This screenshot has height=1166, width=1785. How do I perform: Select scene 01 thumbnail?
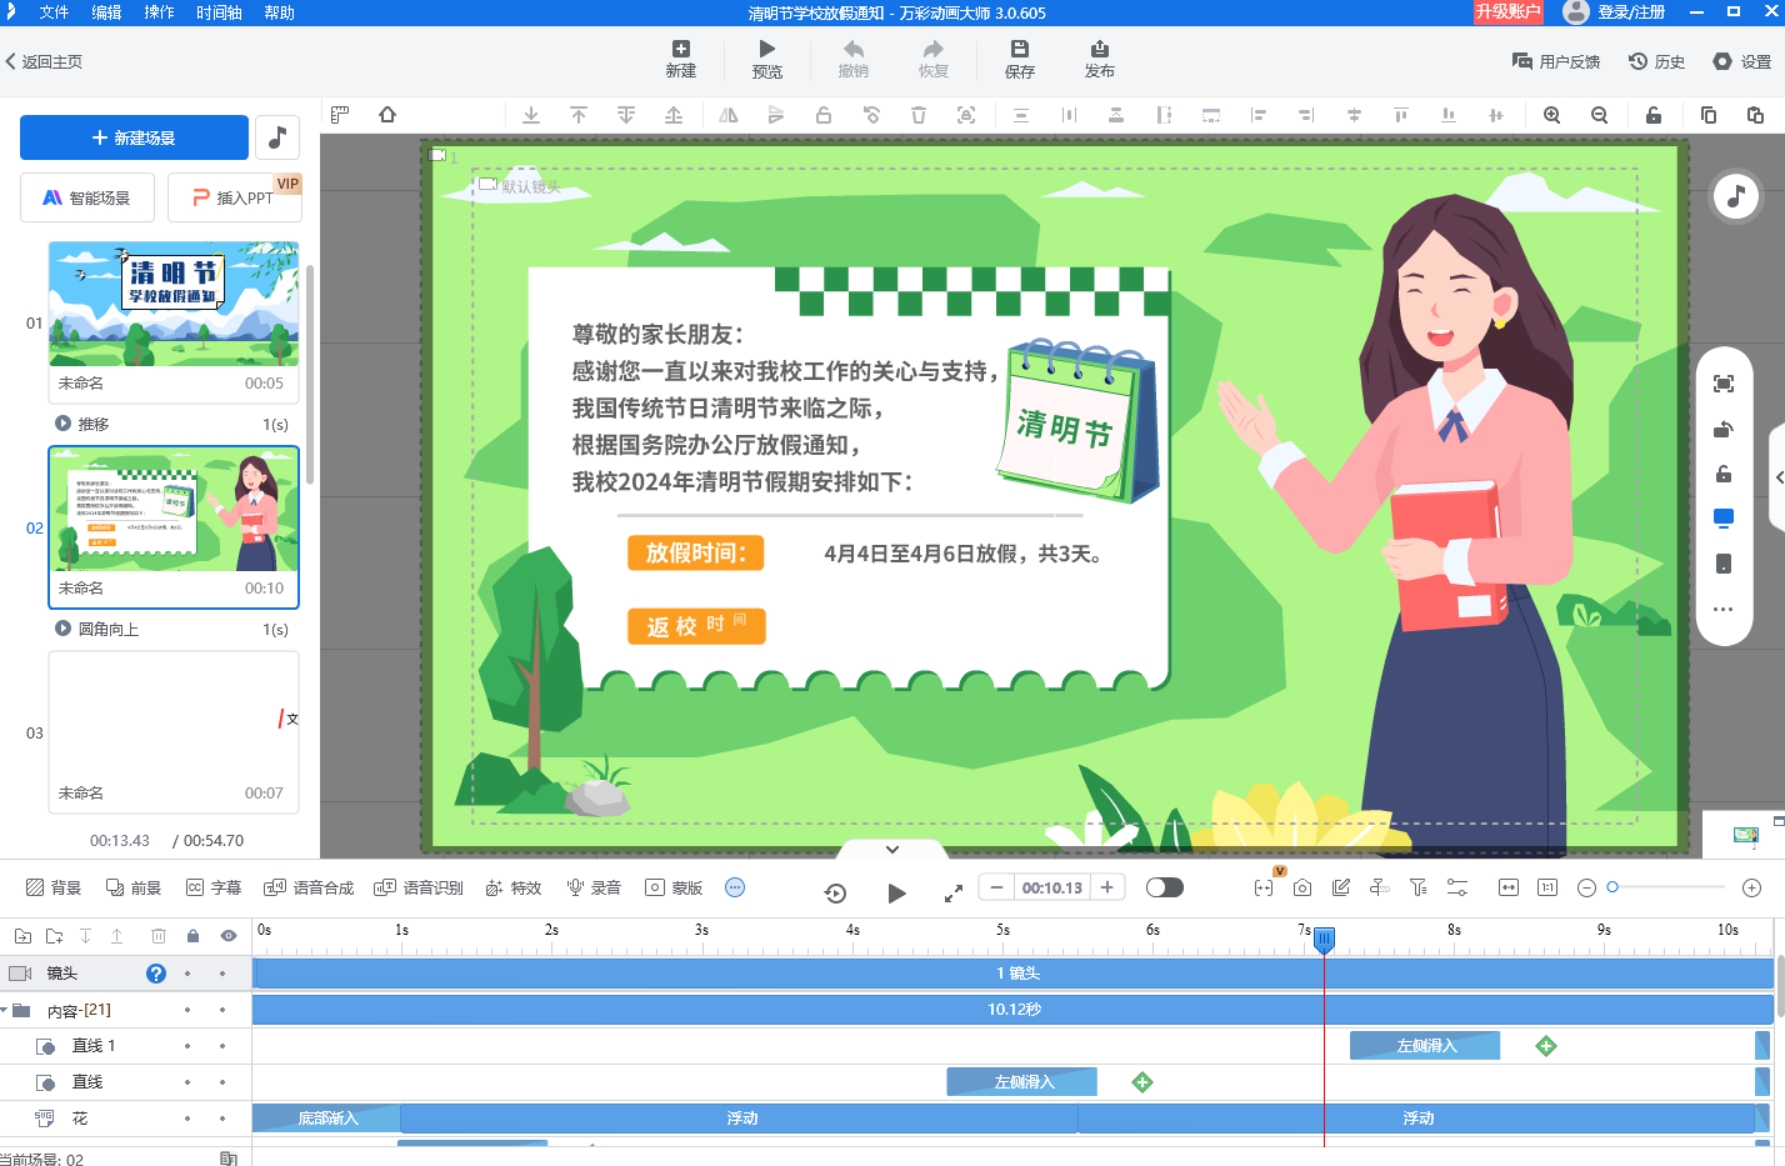tap(174, 303)
